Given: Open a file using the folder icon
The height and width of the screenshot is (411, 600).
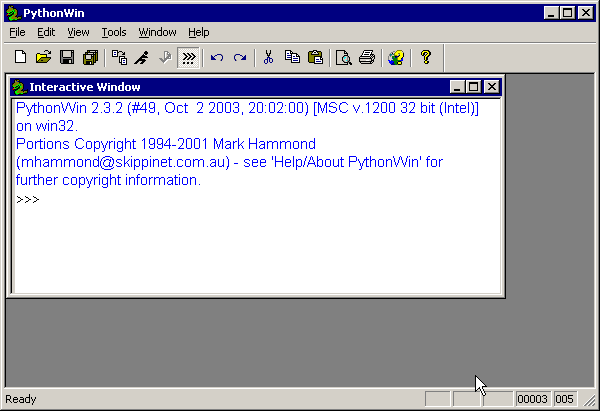Looking at the screenshot, I should click(x=44, y=58).
